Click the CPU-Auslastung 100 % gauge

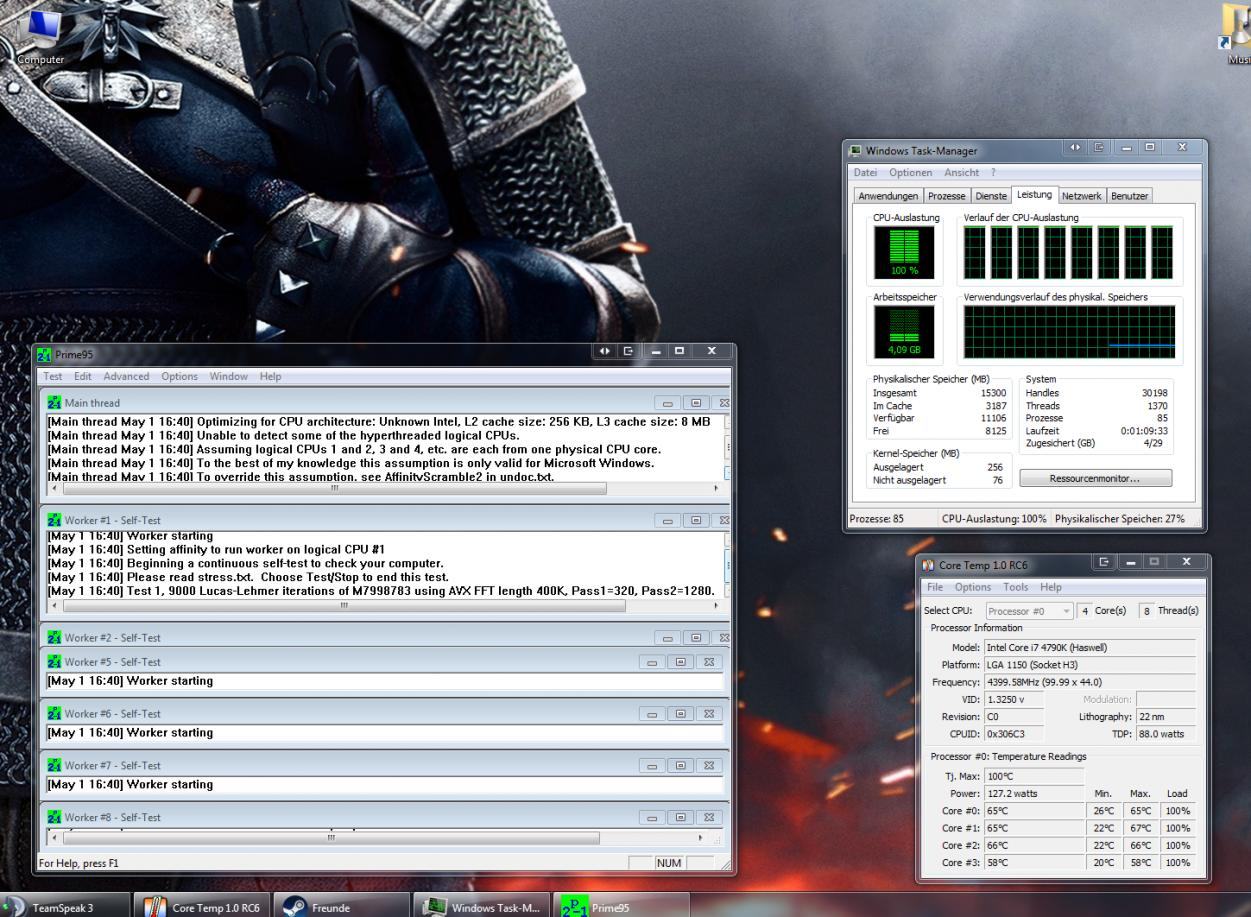(903, 253)
